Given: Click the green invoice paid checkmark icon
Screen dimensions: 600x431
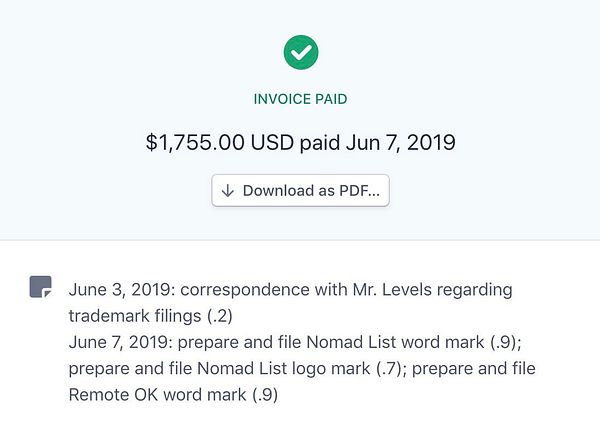Looking at the screenshot, I should click(x=300, y=52).
